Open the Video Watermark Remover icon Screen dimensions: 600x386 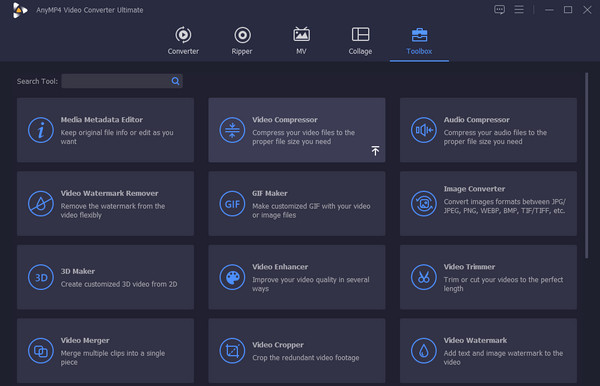41,204
